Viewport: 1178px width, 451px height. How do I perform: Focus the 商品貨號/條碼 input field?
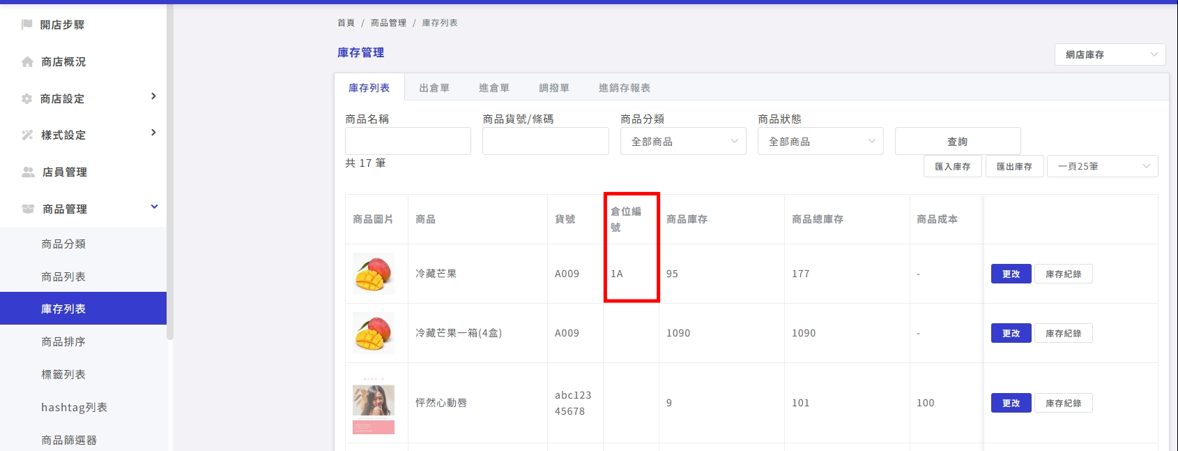[545, 141]
